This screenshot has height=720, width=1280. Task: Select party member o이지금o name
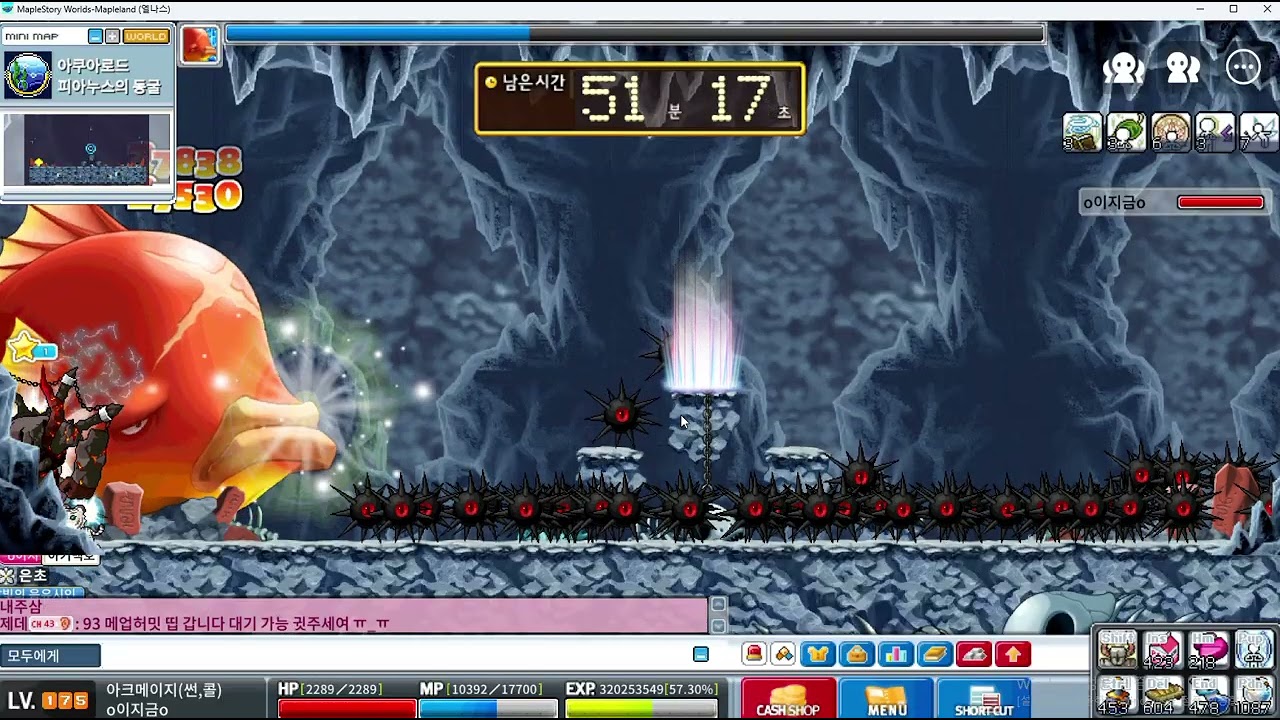1114,203
